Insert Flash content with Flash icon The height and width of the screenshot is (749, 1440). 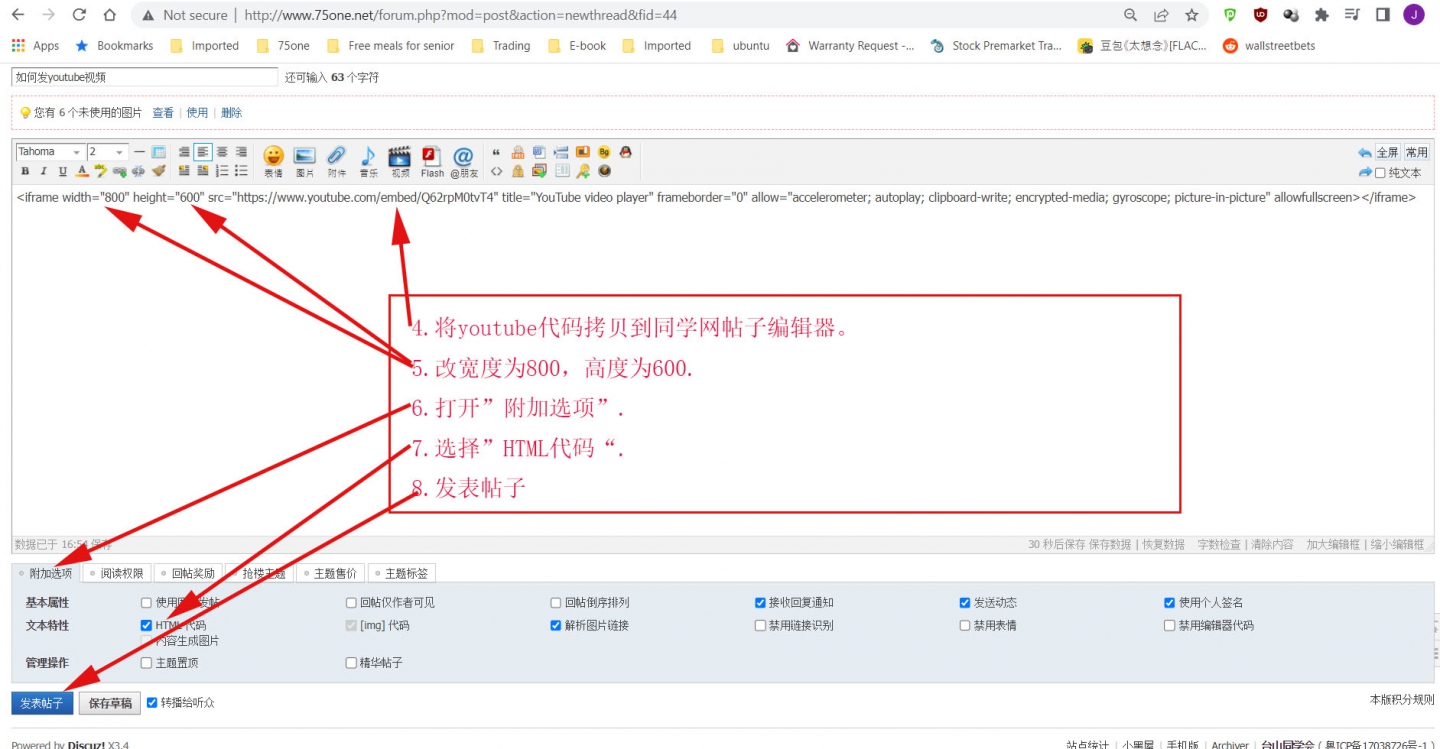point(432,161)
